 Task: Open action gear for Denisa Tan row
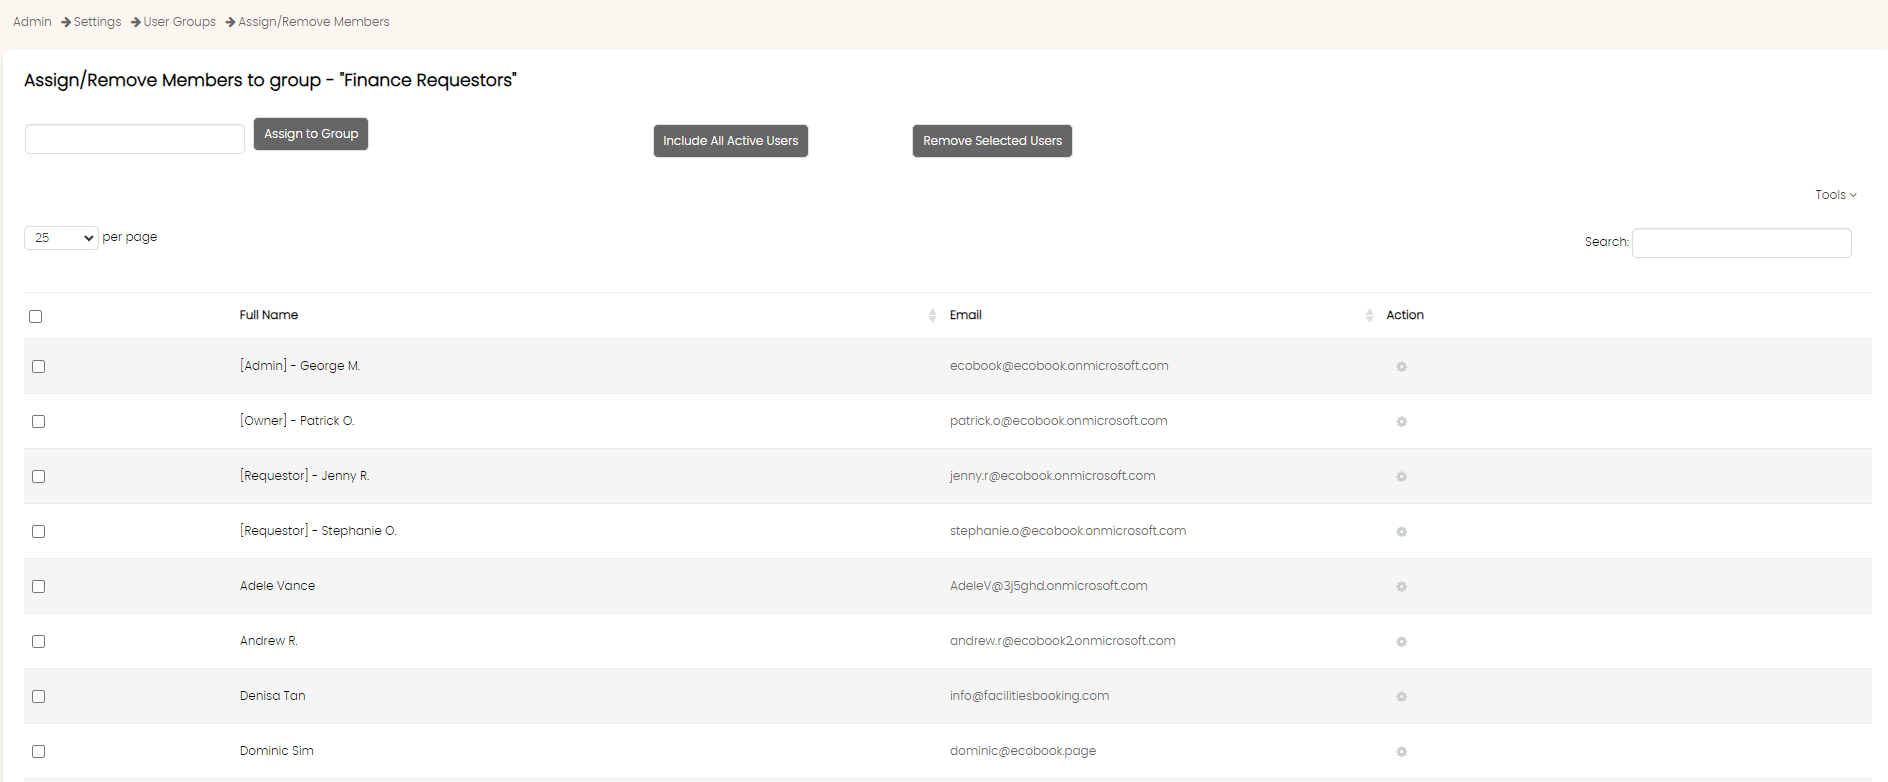[1401, 697]
